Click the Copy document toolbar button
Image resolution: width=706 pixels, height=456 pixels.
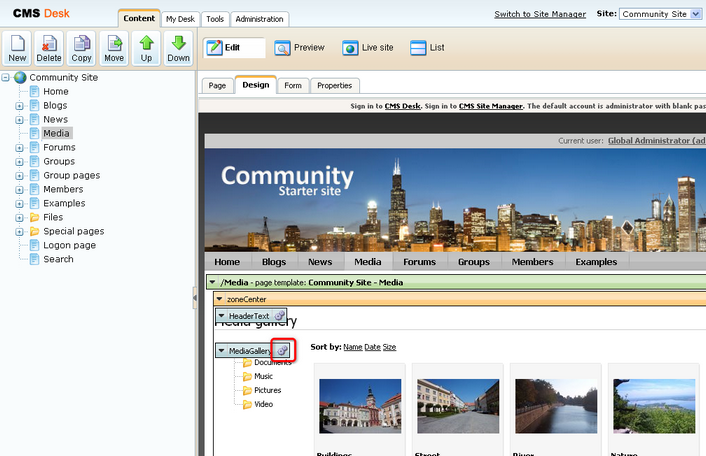pos(81,49)
